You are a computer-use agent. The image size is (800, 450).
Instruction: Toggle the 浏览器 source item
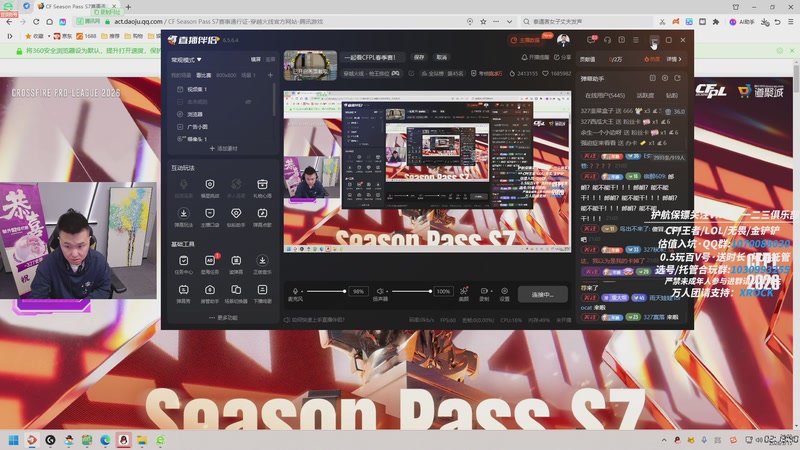(x=180, y=114)
